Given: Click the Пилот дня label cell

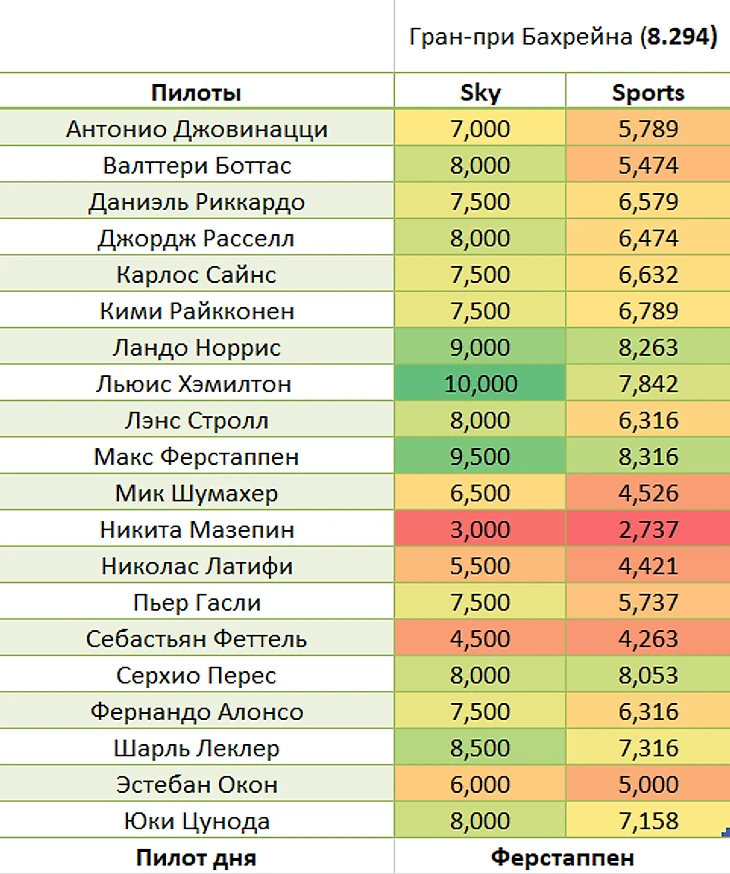Looking at the screenshot, I should pyautogui.click(x=197, y=857).
